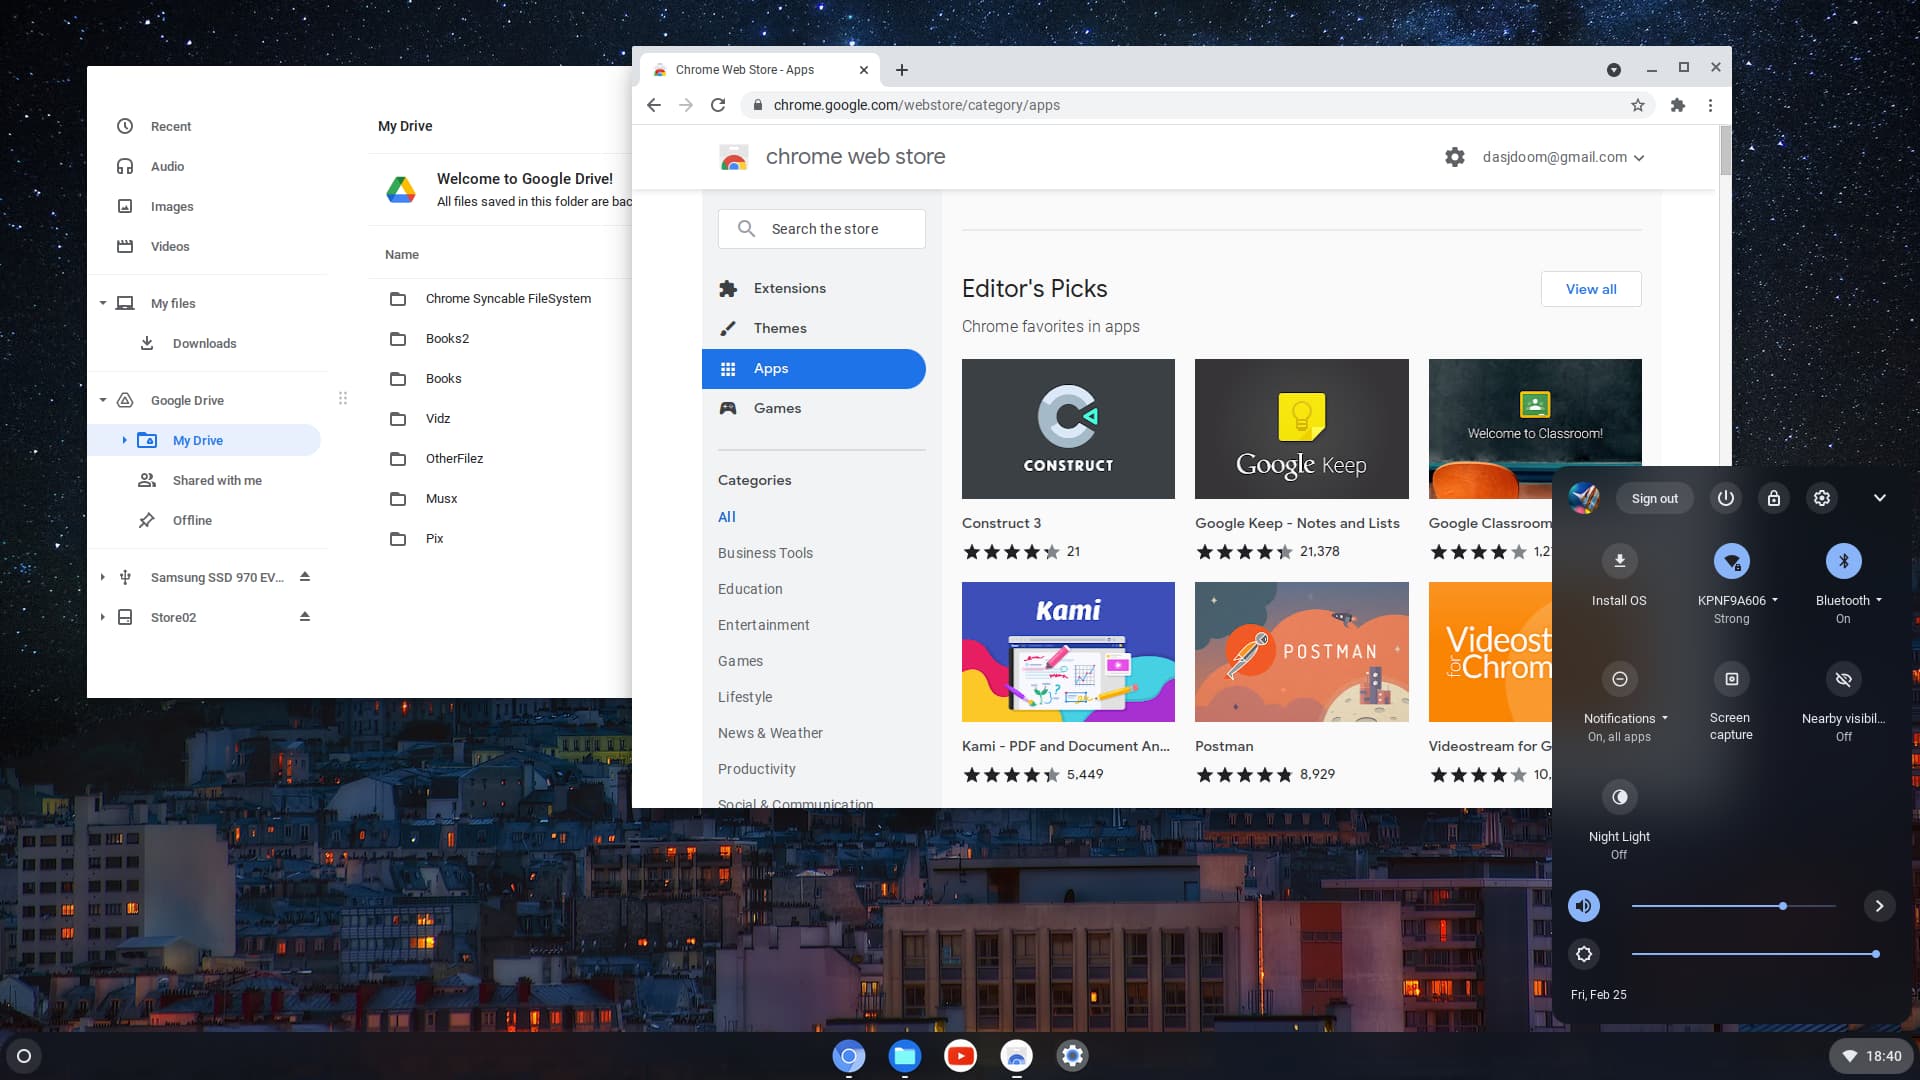This screenshot has width=1920, height=1080.
Task: Open the Notifications dropdown label
Action: [x=1626, y=719]
